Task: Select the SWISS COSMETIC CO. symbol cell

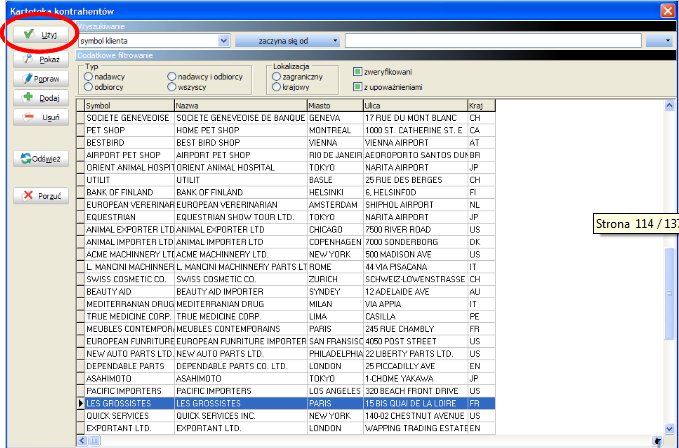Action: pos(129,279)
